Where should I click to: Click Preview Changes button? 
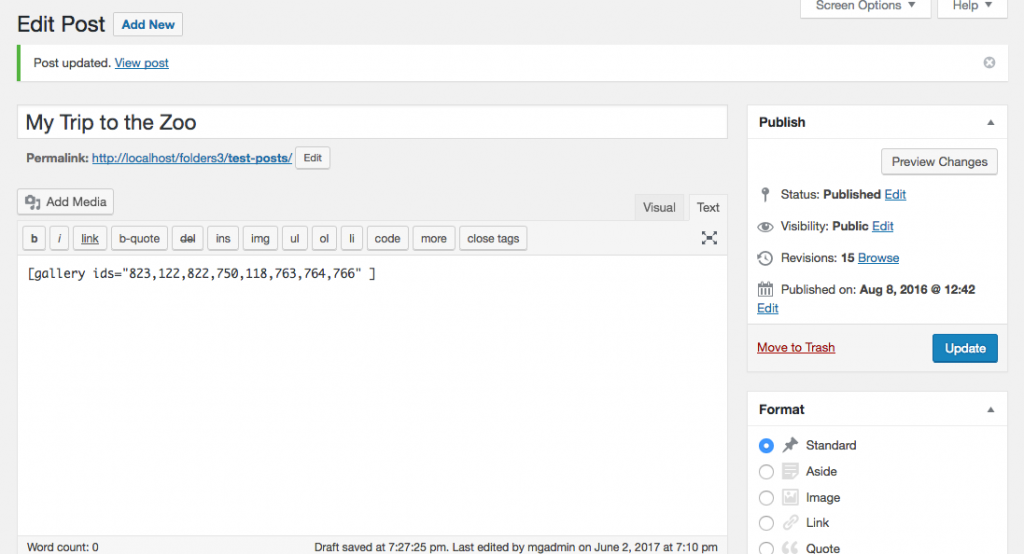(939, 161)
